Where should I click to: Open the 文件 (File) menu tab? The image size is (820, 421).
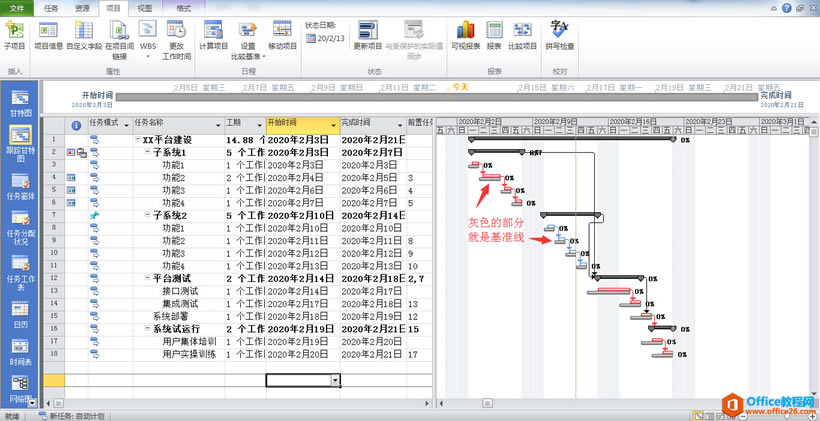tap(17, 7)
